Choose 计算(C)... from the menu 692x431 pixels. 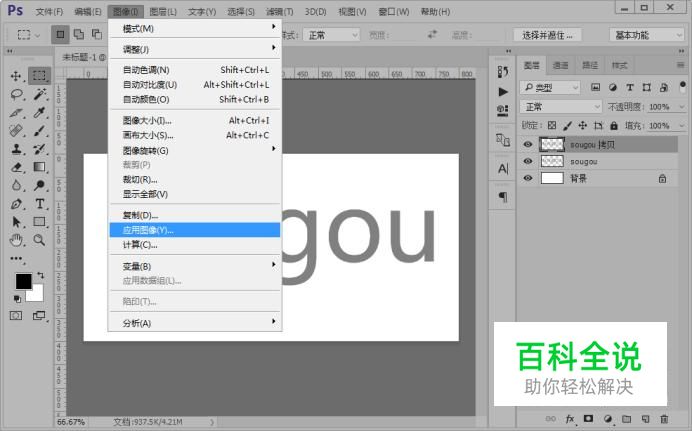(195, 244)
